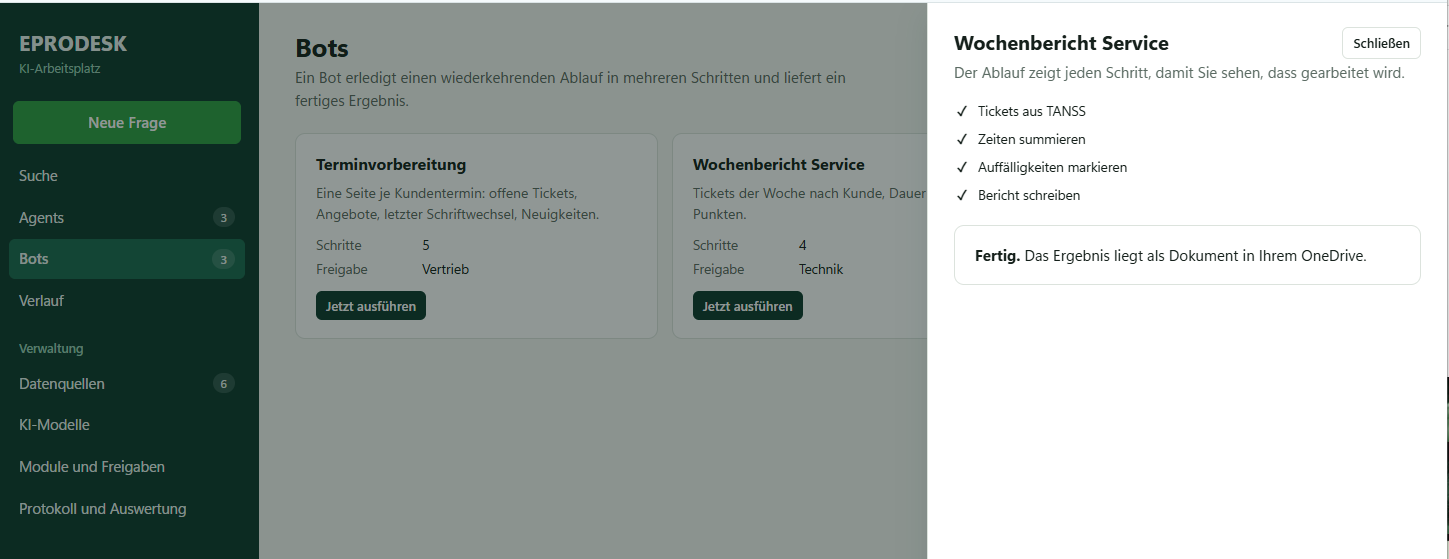Image resolution: width=1449 pixels, height=559 pixels.
Task: Open Verlauf in the sidebar
Action: pyautogui.click(x=127, y=301)
